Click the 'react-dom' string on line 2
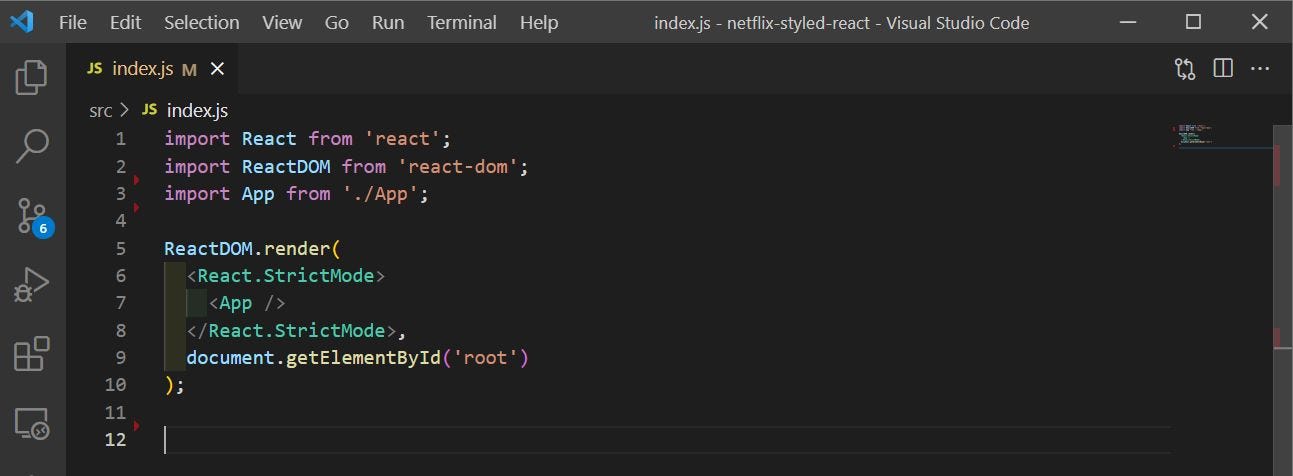The height and width of the screenshot is (476, 1293). coord(458,166)
